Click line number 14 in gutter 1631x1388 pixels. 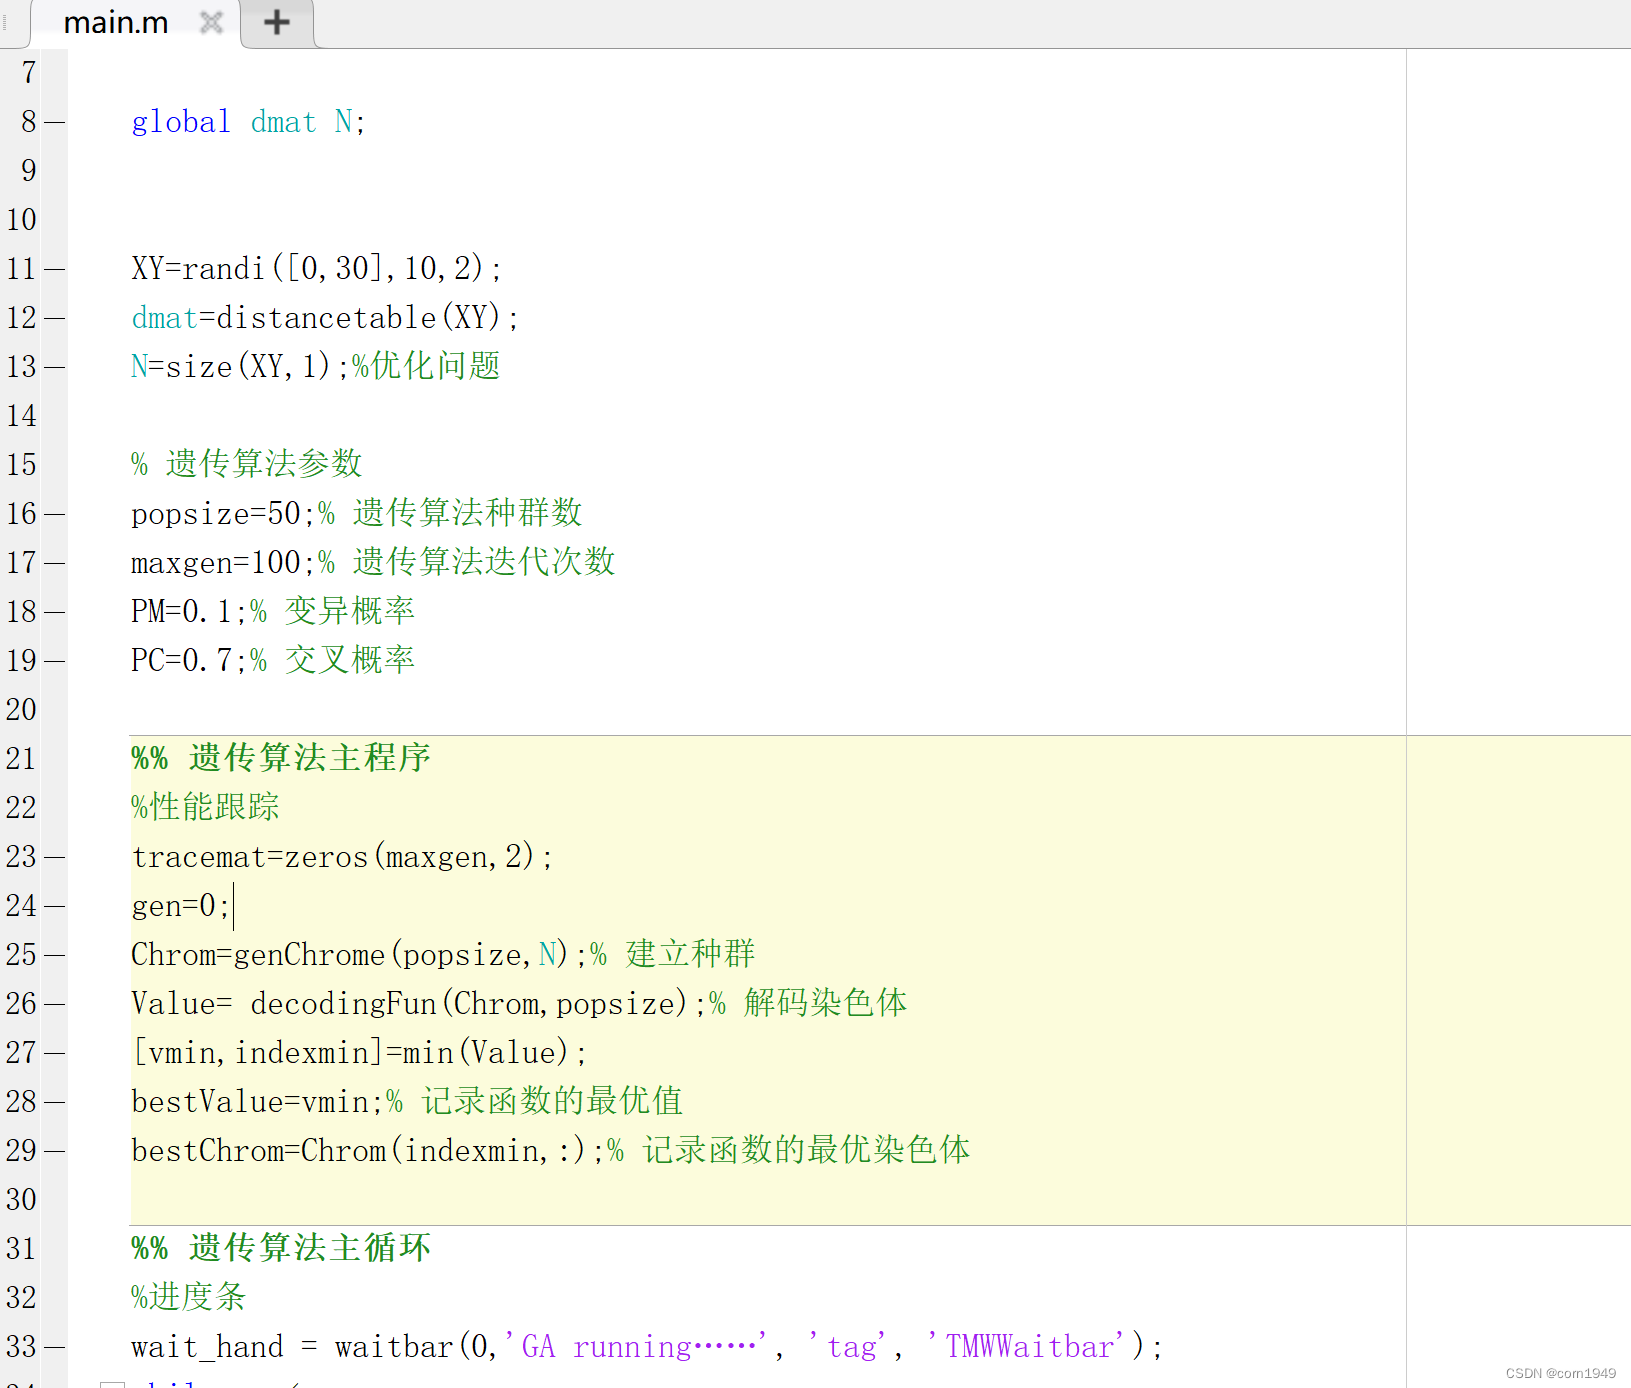pyautogui.click(x=21, y=416)
